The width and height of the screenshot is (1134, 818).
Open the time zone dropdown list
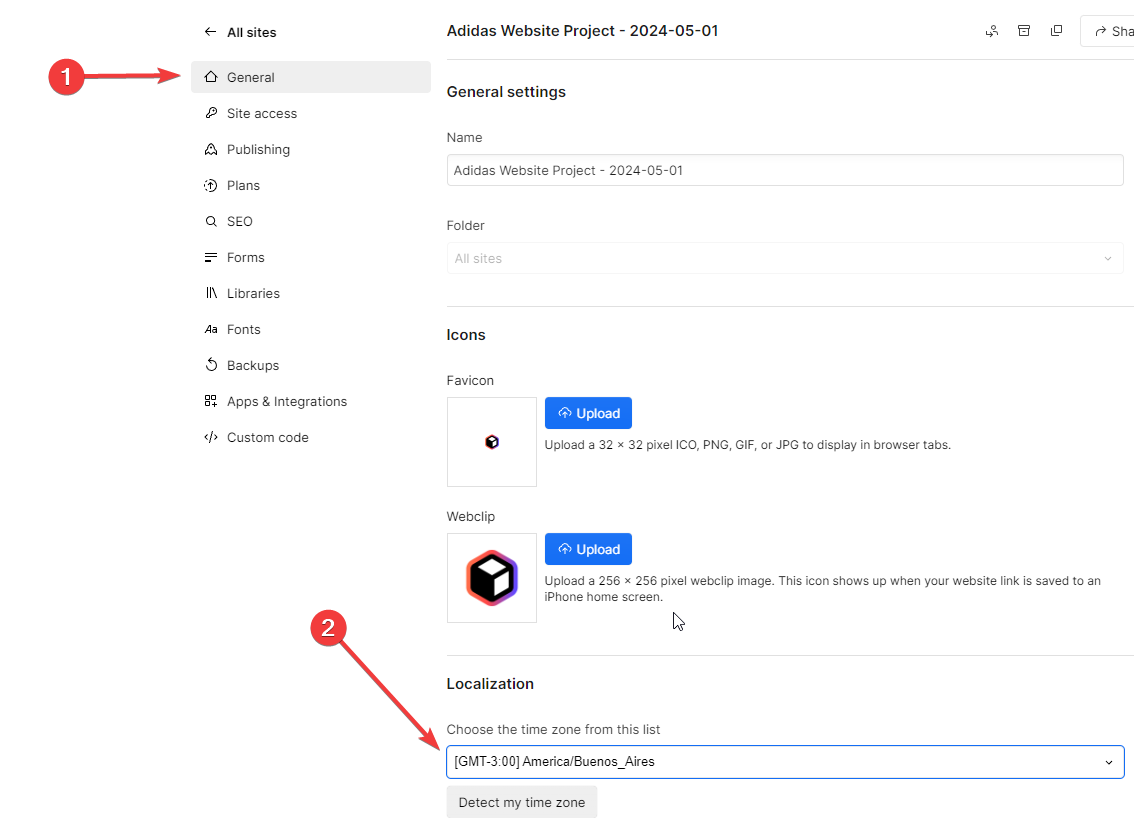[785, 762]
